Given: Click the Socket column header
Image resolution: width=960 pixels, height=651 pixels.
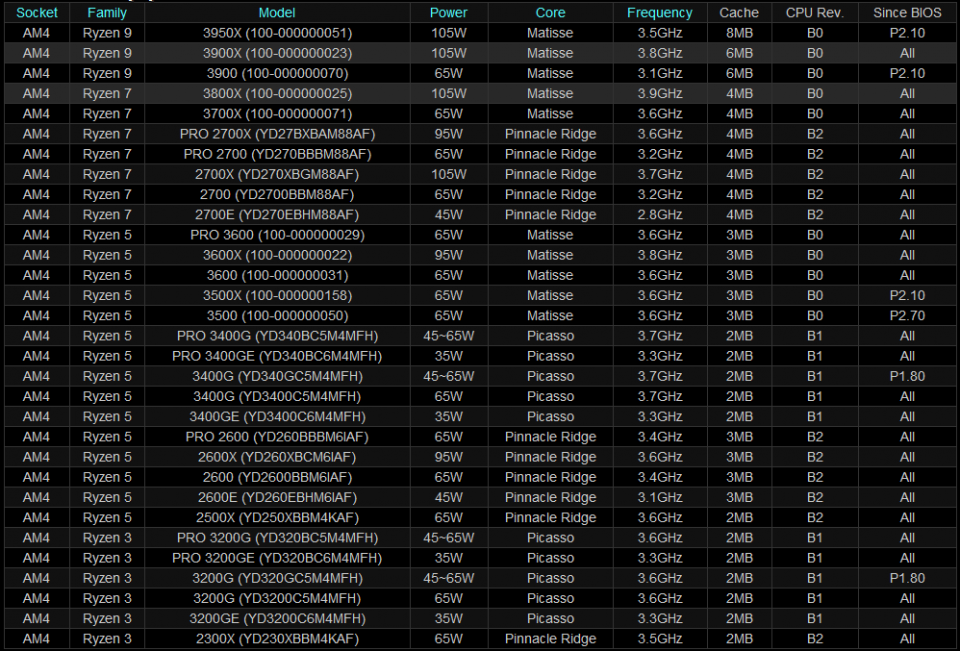Looking at the screenshot, I should [37, 13].
